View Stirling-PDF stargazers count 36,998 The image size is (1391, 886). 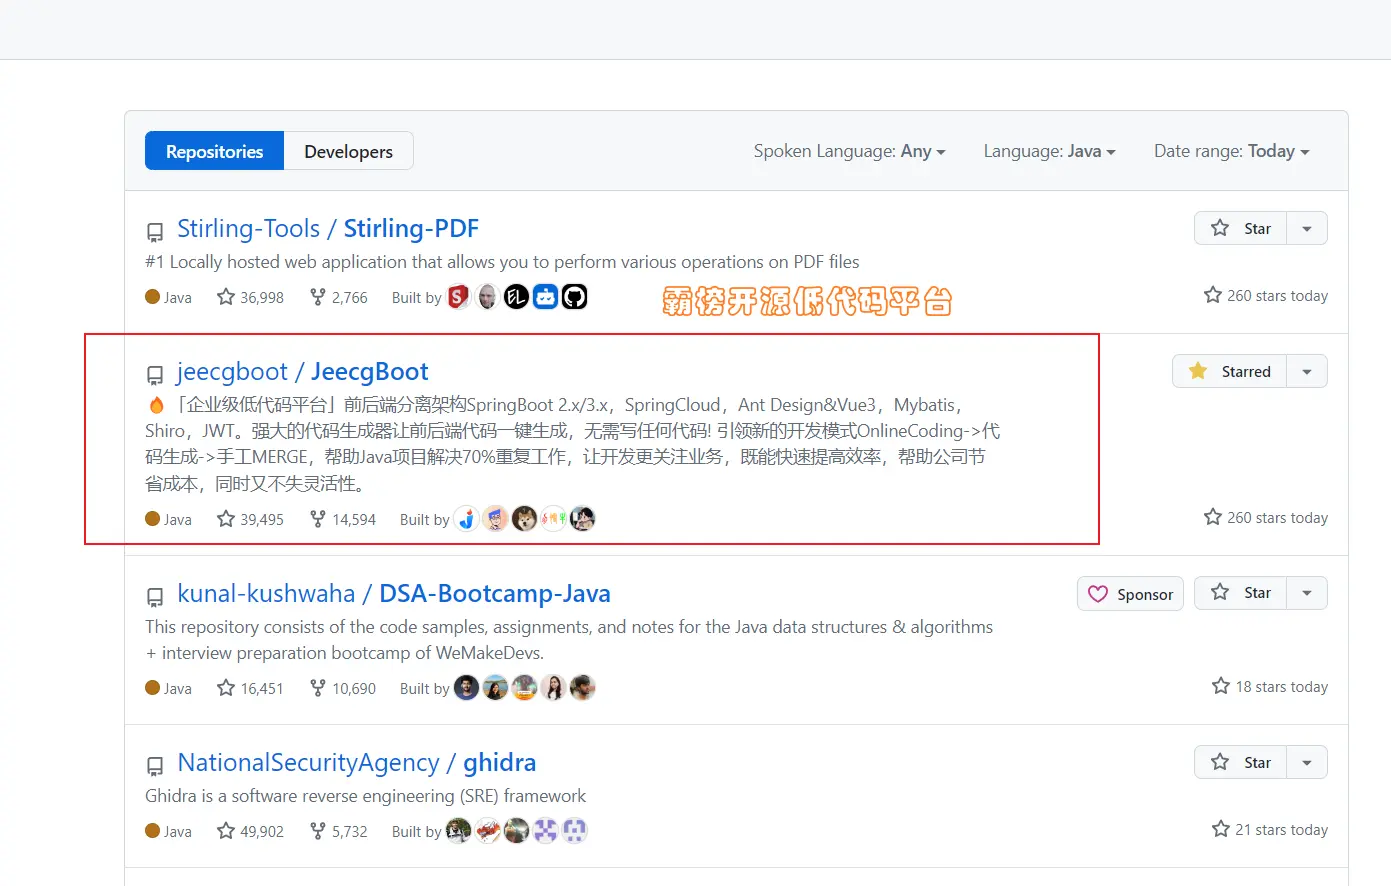pyautogui.click(x=251, y=297)
